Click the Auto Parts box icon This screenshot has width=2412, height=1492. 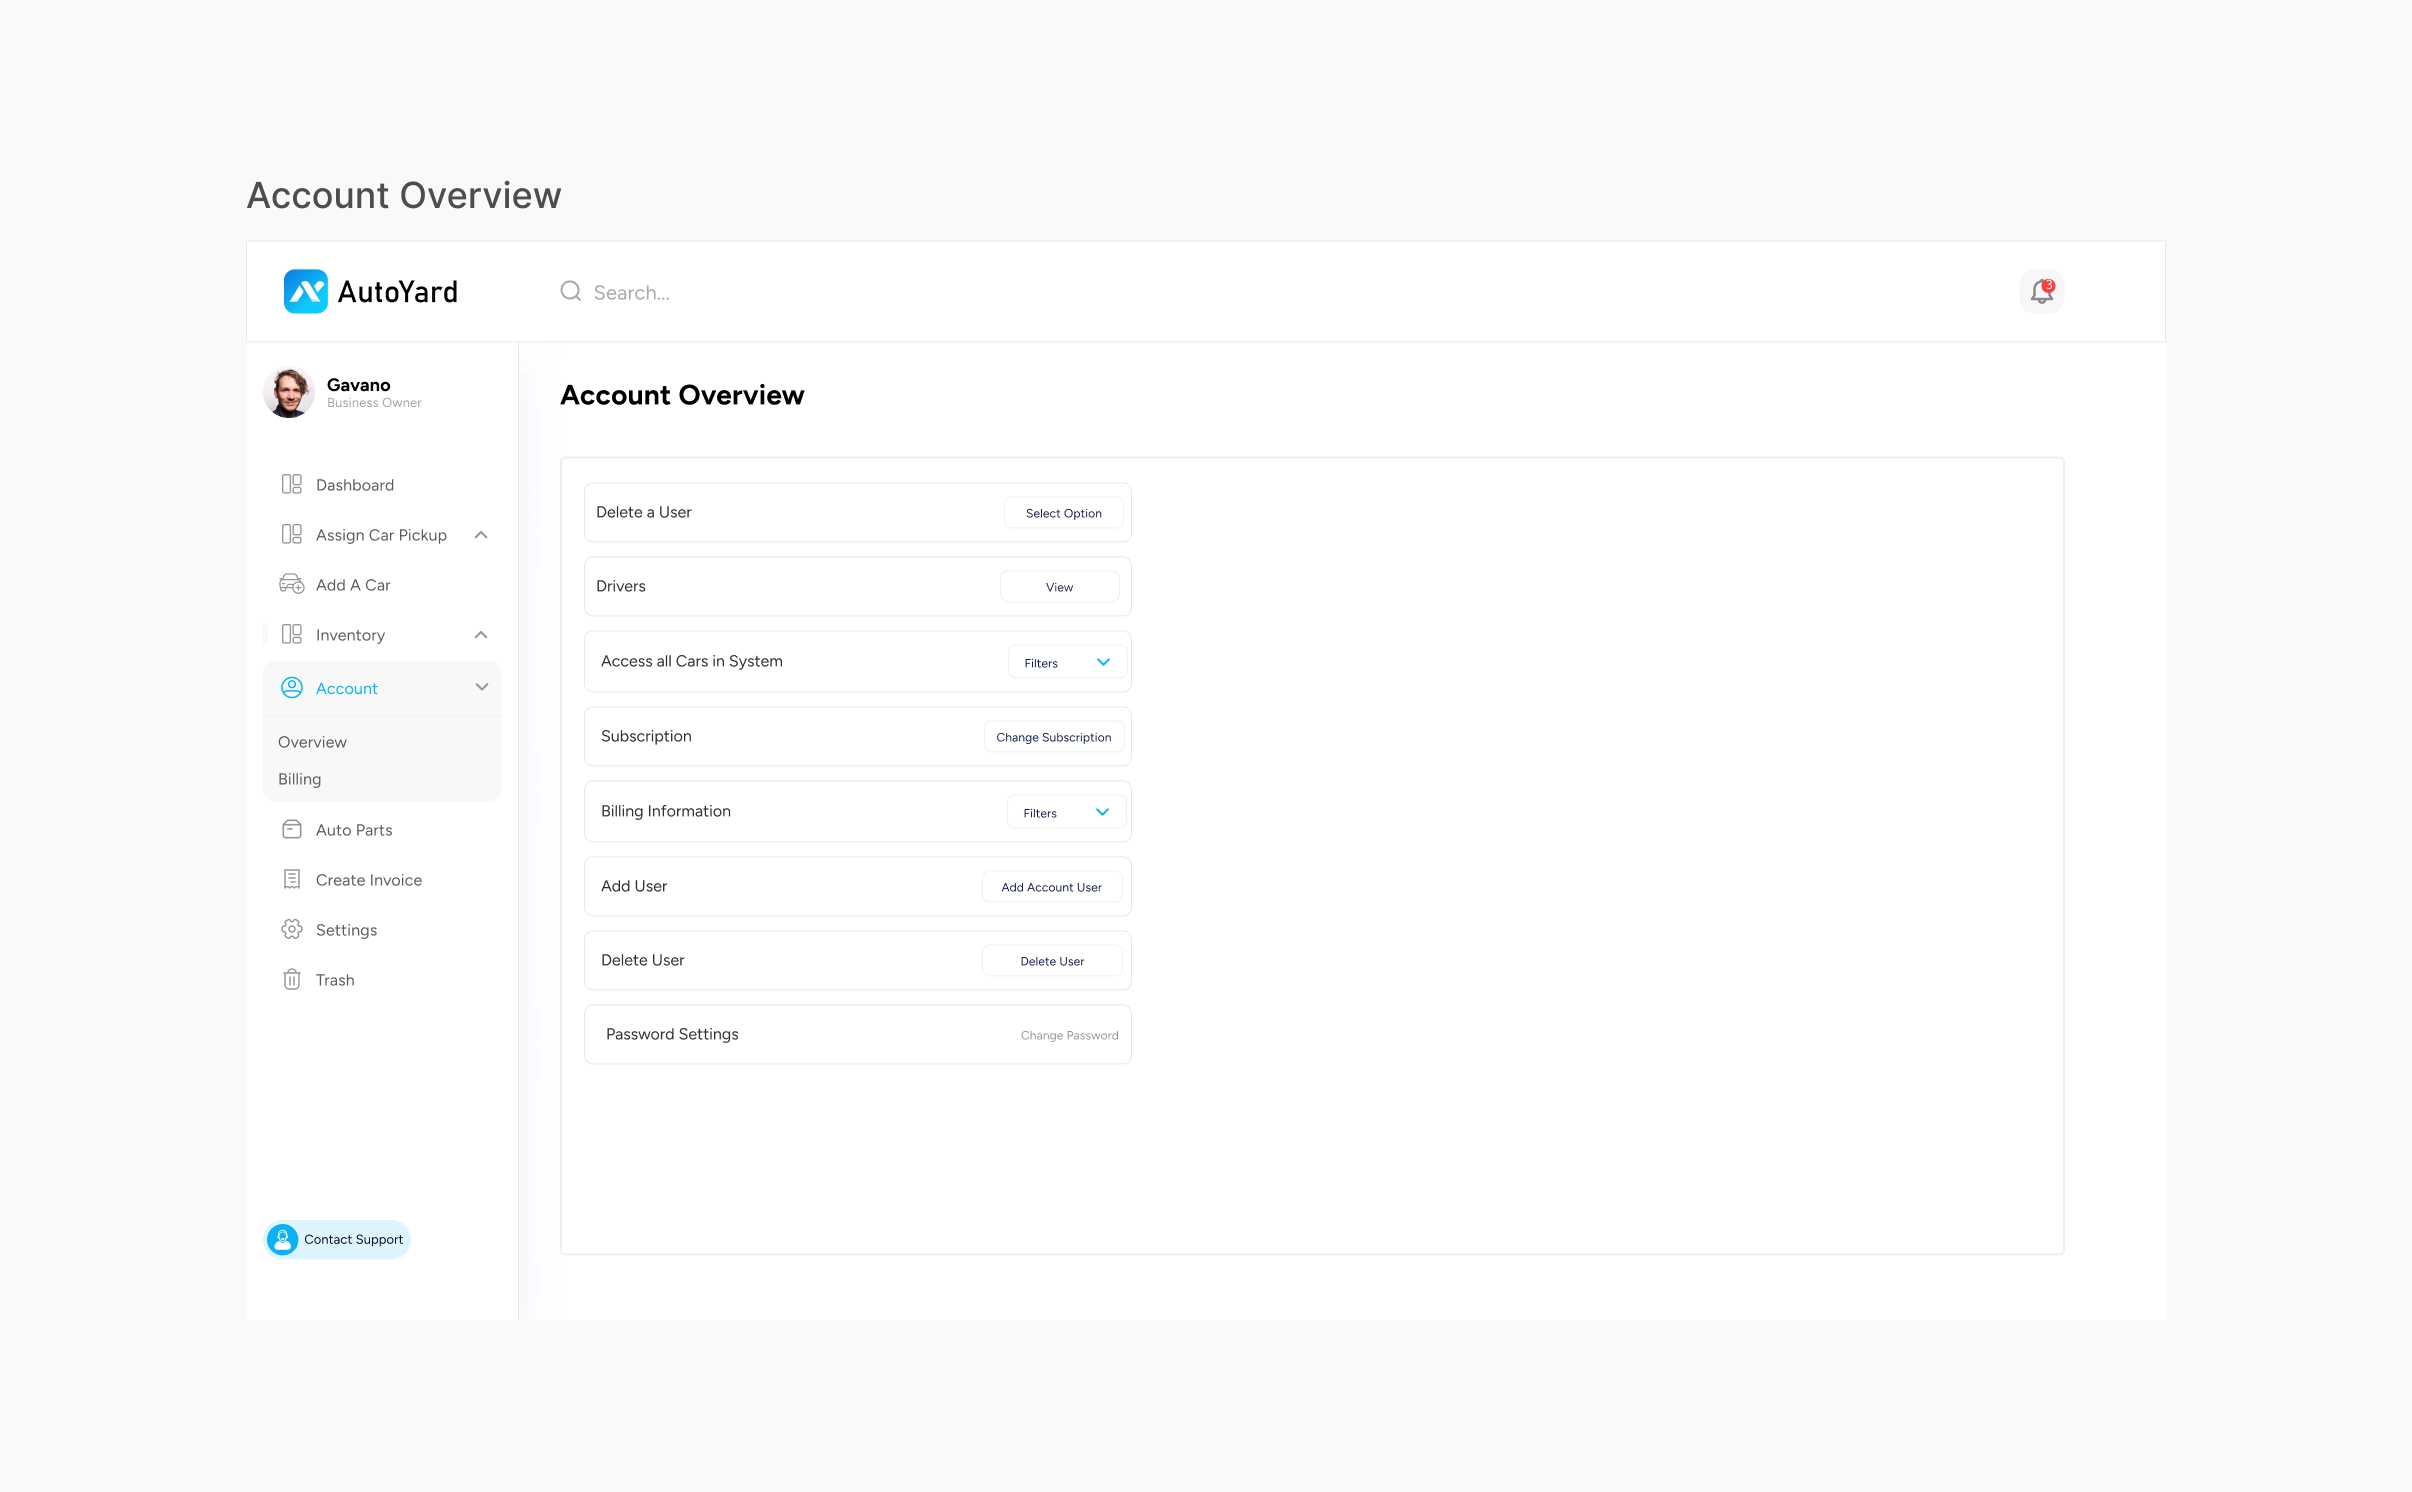click(x=291, y=829)
